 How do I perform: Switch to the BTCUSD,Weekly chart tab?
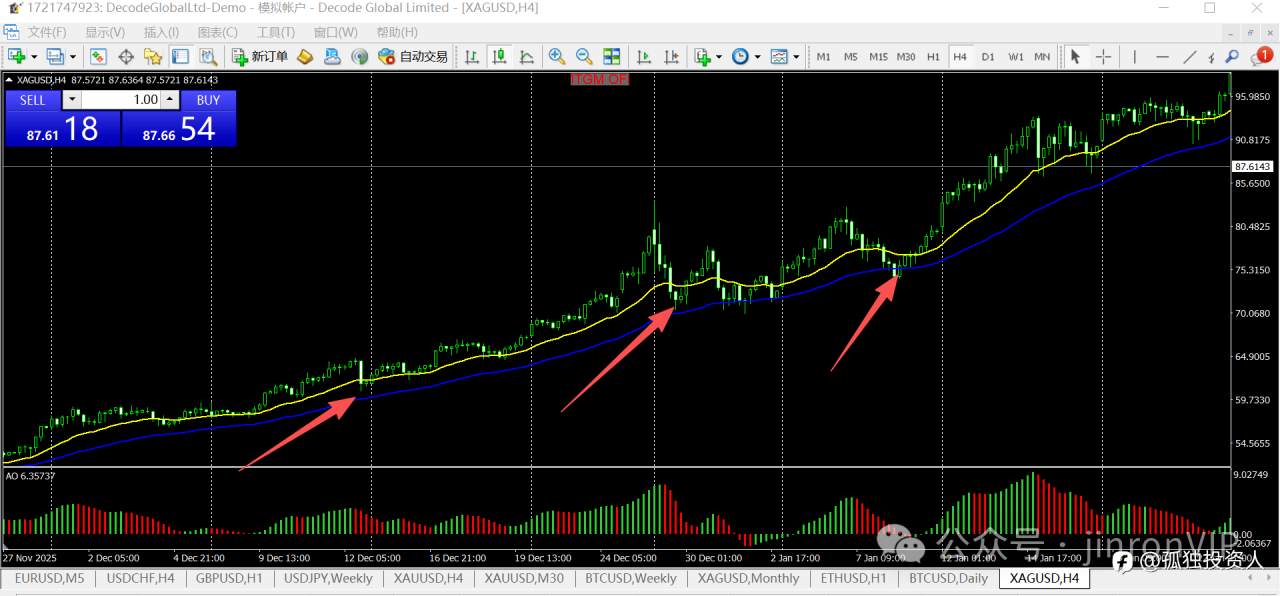pyautogui.click(x=629, y=578)
